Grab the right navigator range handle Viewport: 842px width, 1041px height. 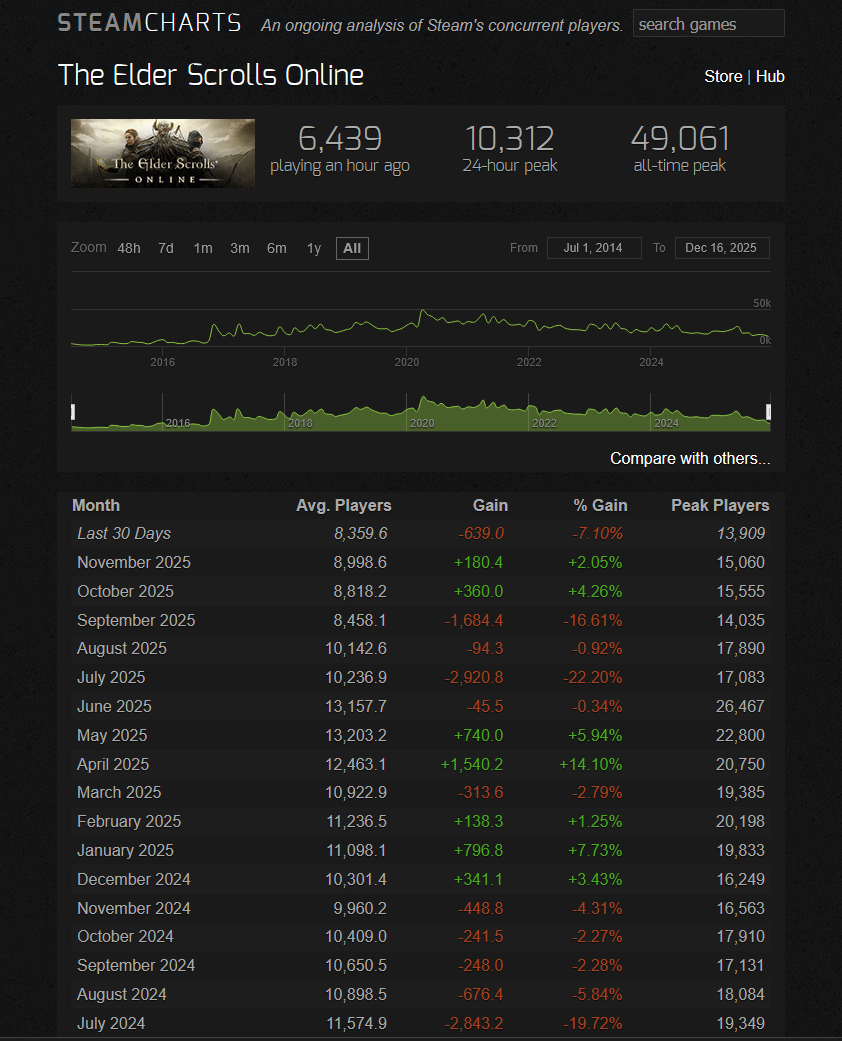(768, 412)
